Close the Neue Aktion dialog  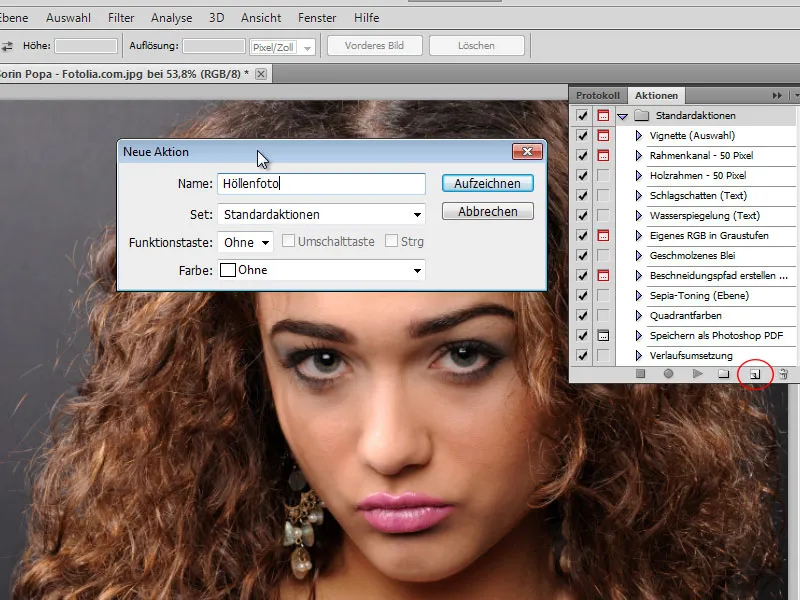[x=527, y=152]
